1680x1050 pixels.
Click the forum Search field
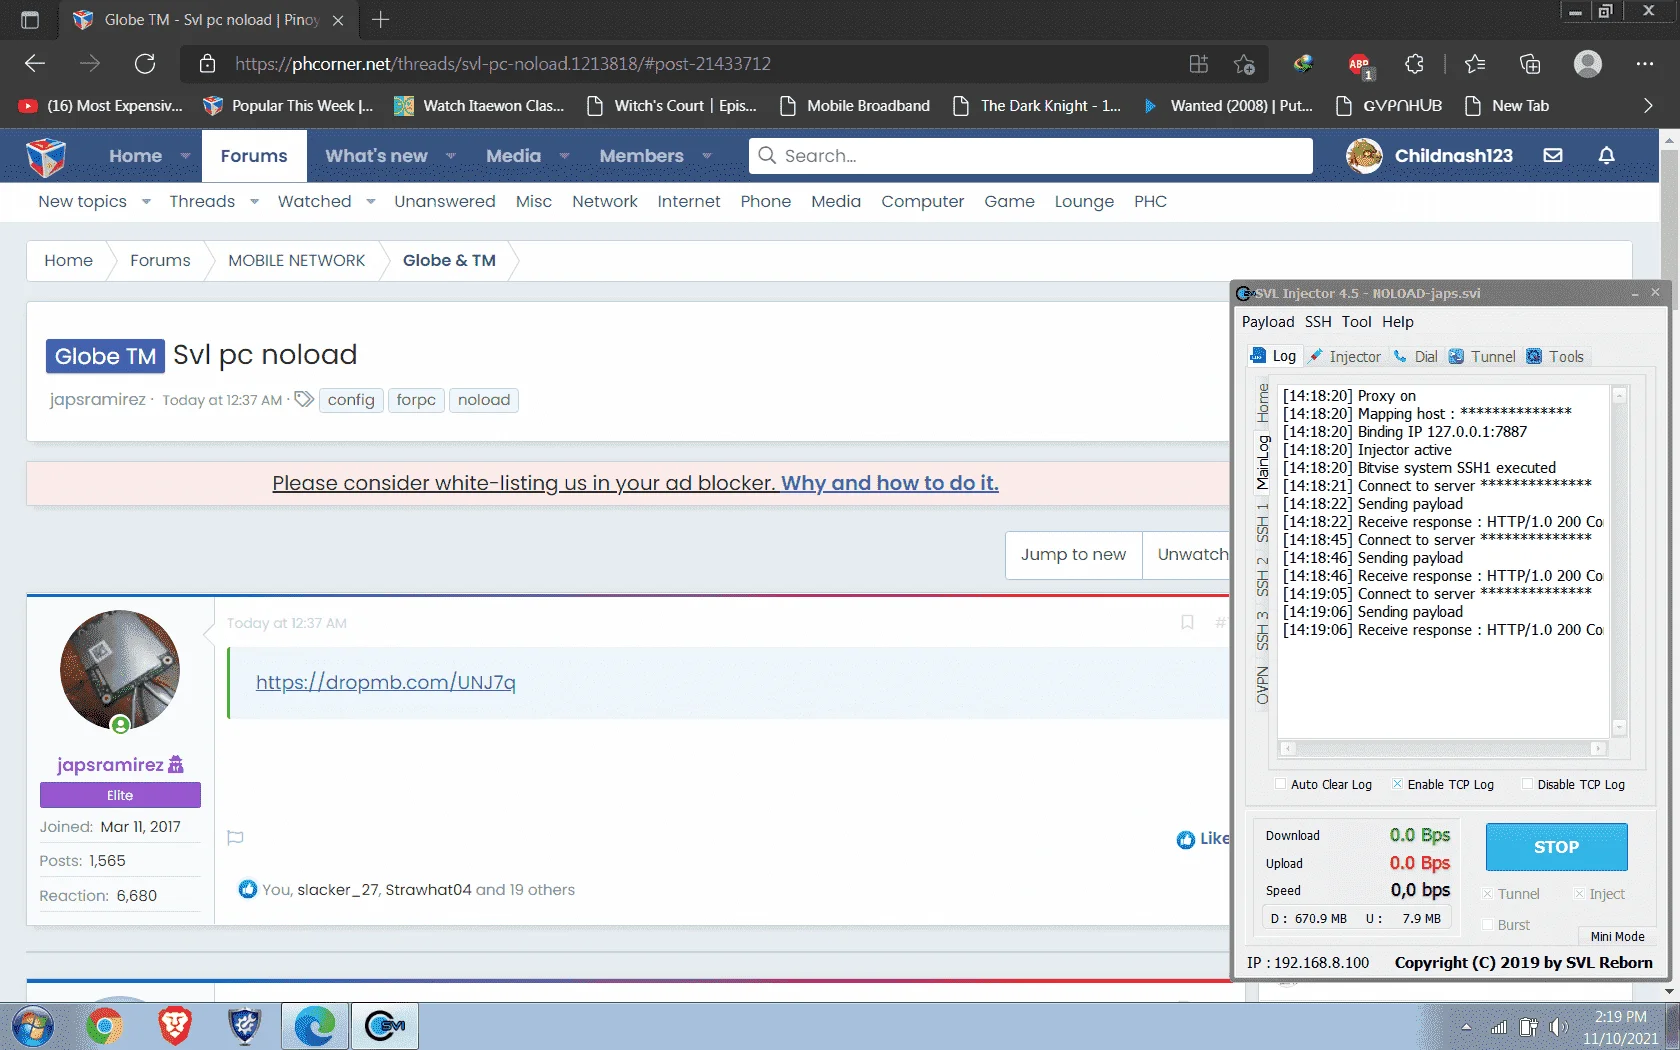click(1030, 156)
